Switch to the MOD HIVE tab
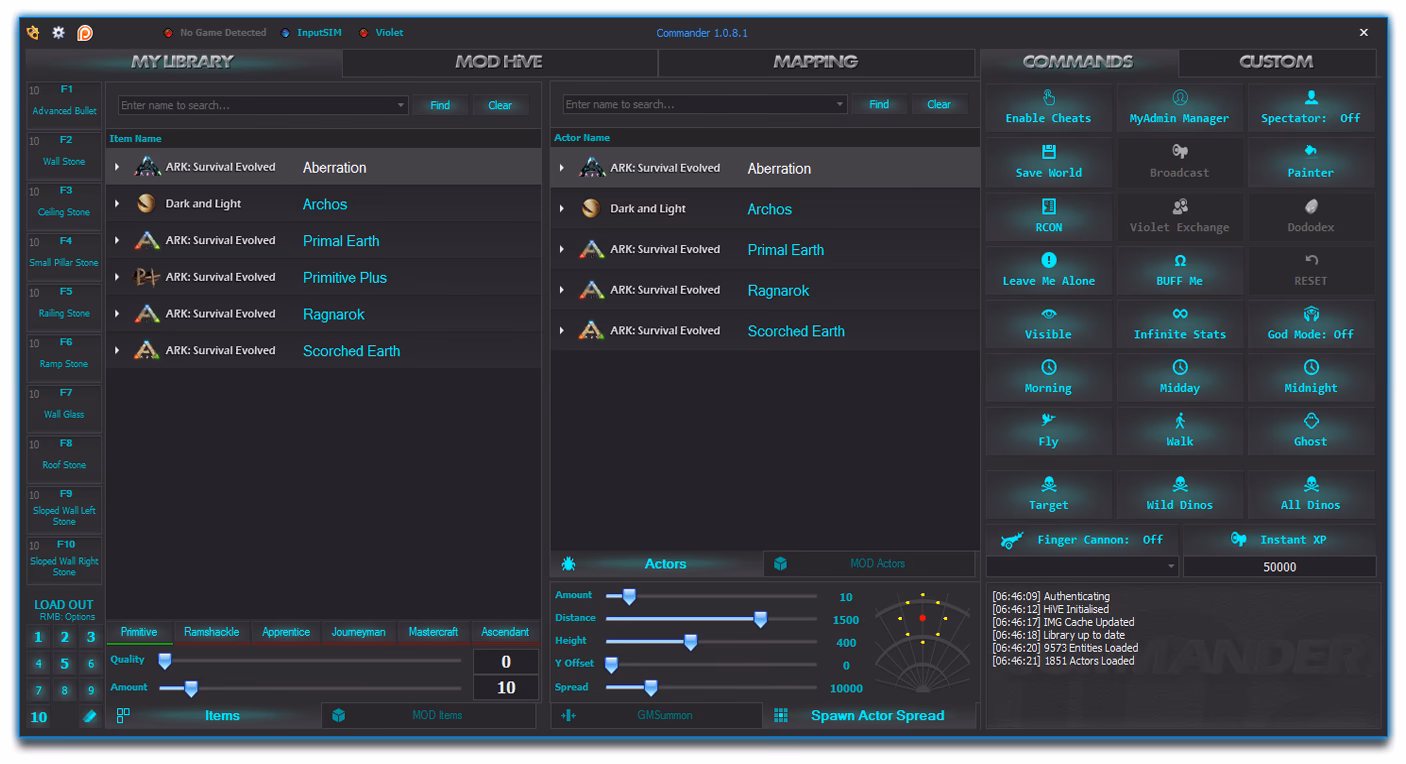 [x=499, y=62]
